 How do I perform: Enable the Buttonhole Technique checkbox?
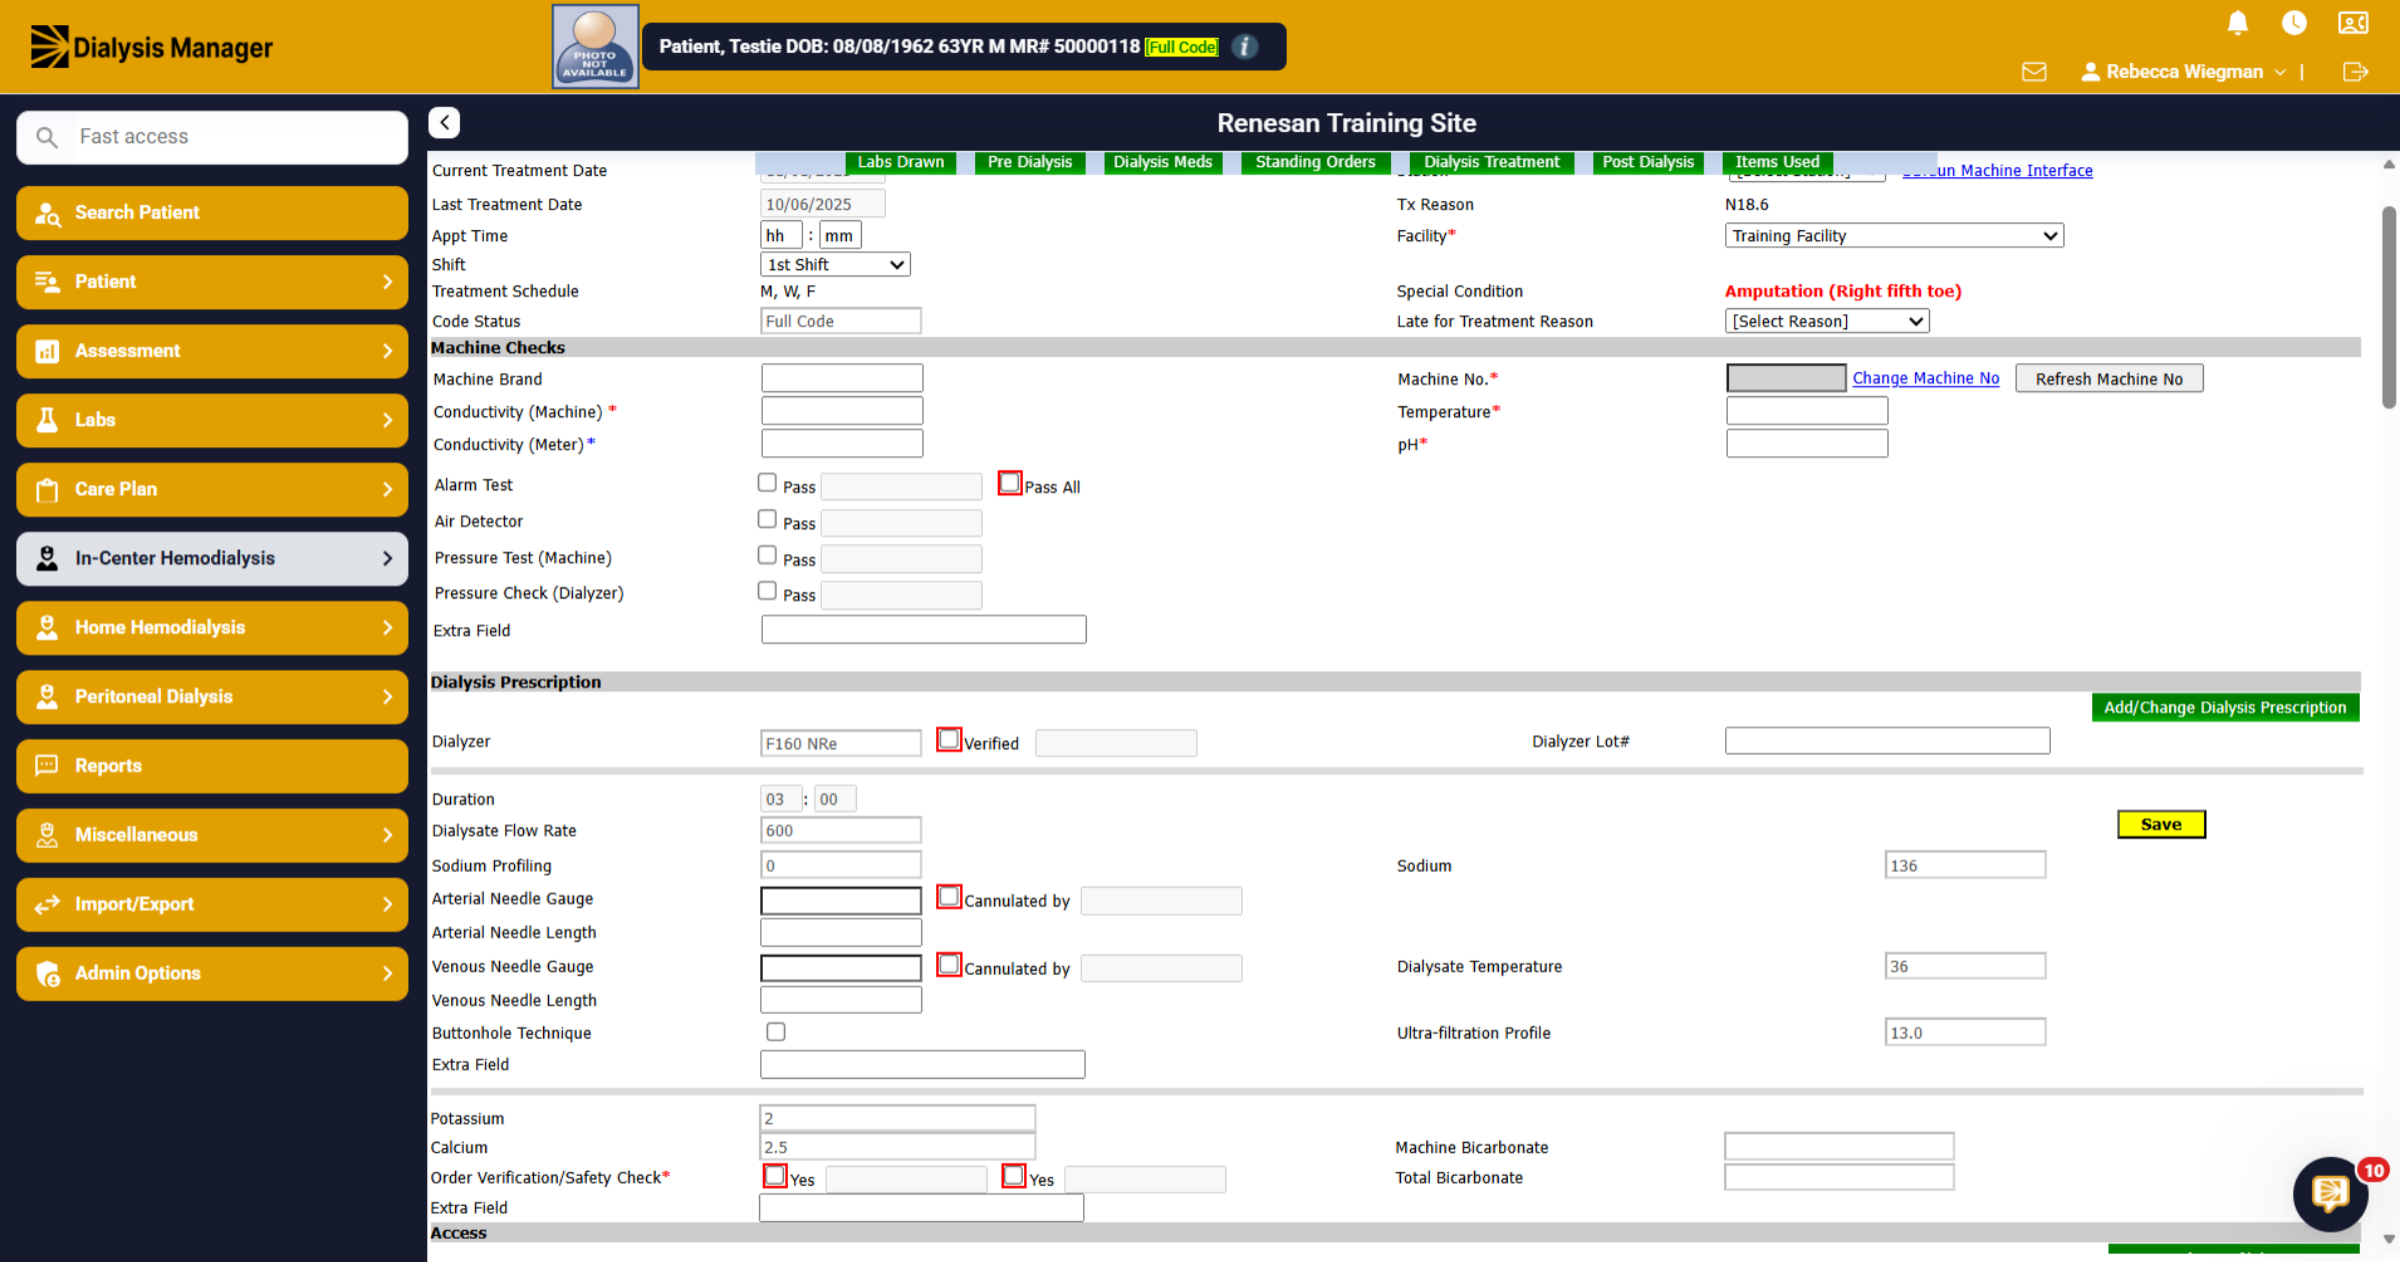click(776, 1031)
